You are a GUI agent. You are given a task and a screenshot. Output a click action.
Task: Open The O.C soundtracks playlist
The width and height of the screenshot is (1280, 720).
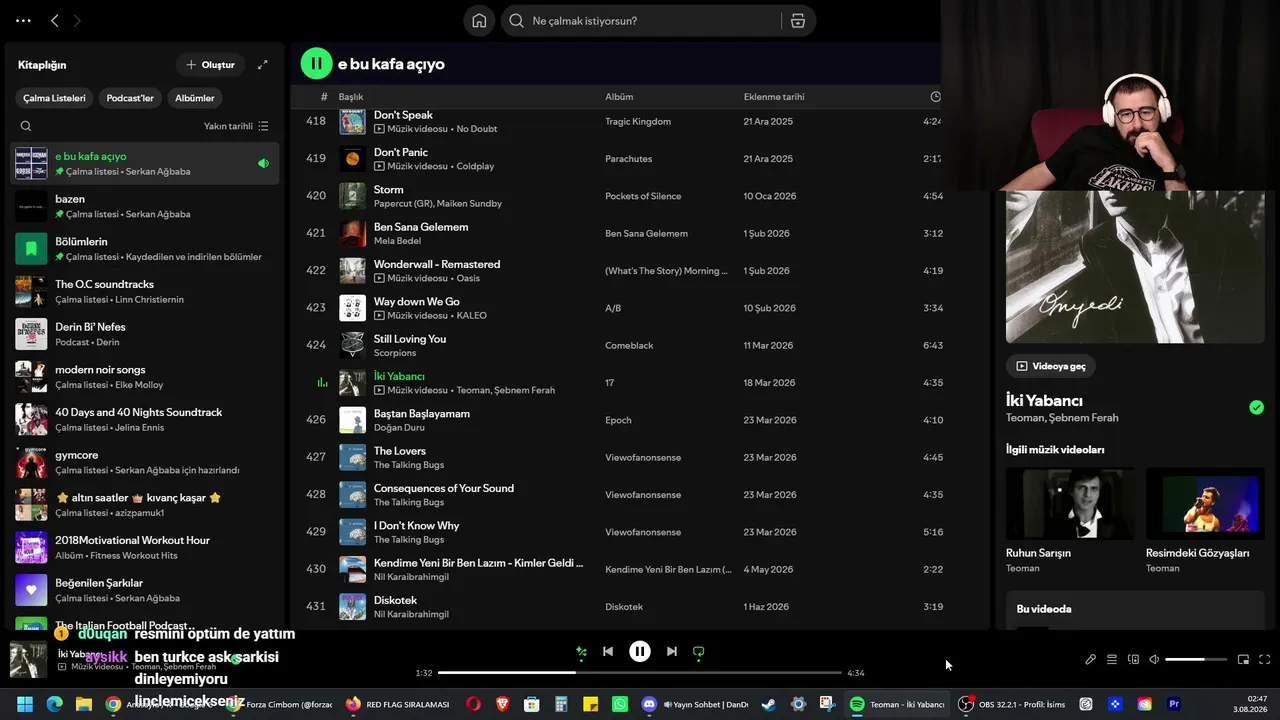[x=145, y=292]
